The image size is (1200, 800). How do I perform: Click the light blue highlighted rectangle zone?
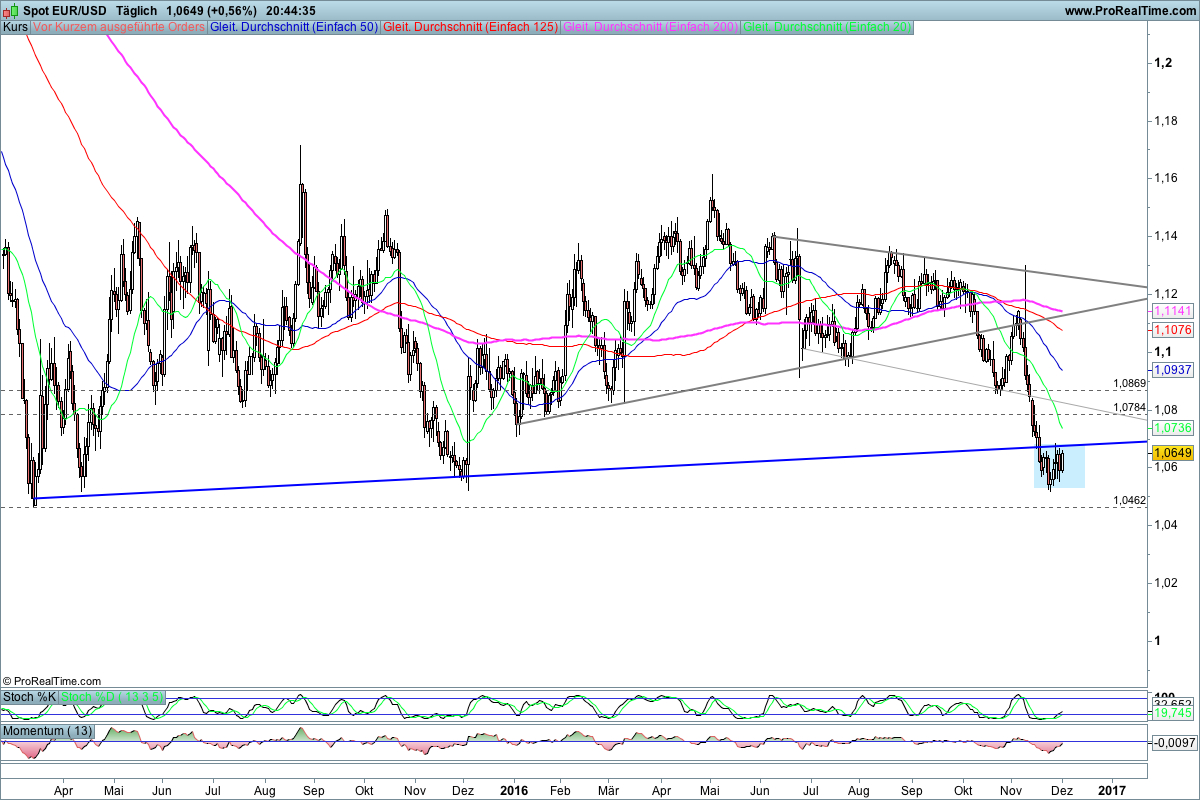coord(1059,467)
